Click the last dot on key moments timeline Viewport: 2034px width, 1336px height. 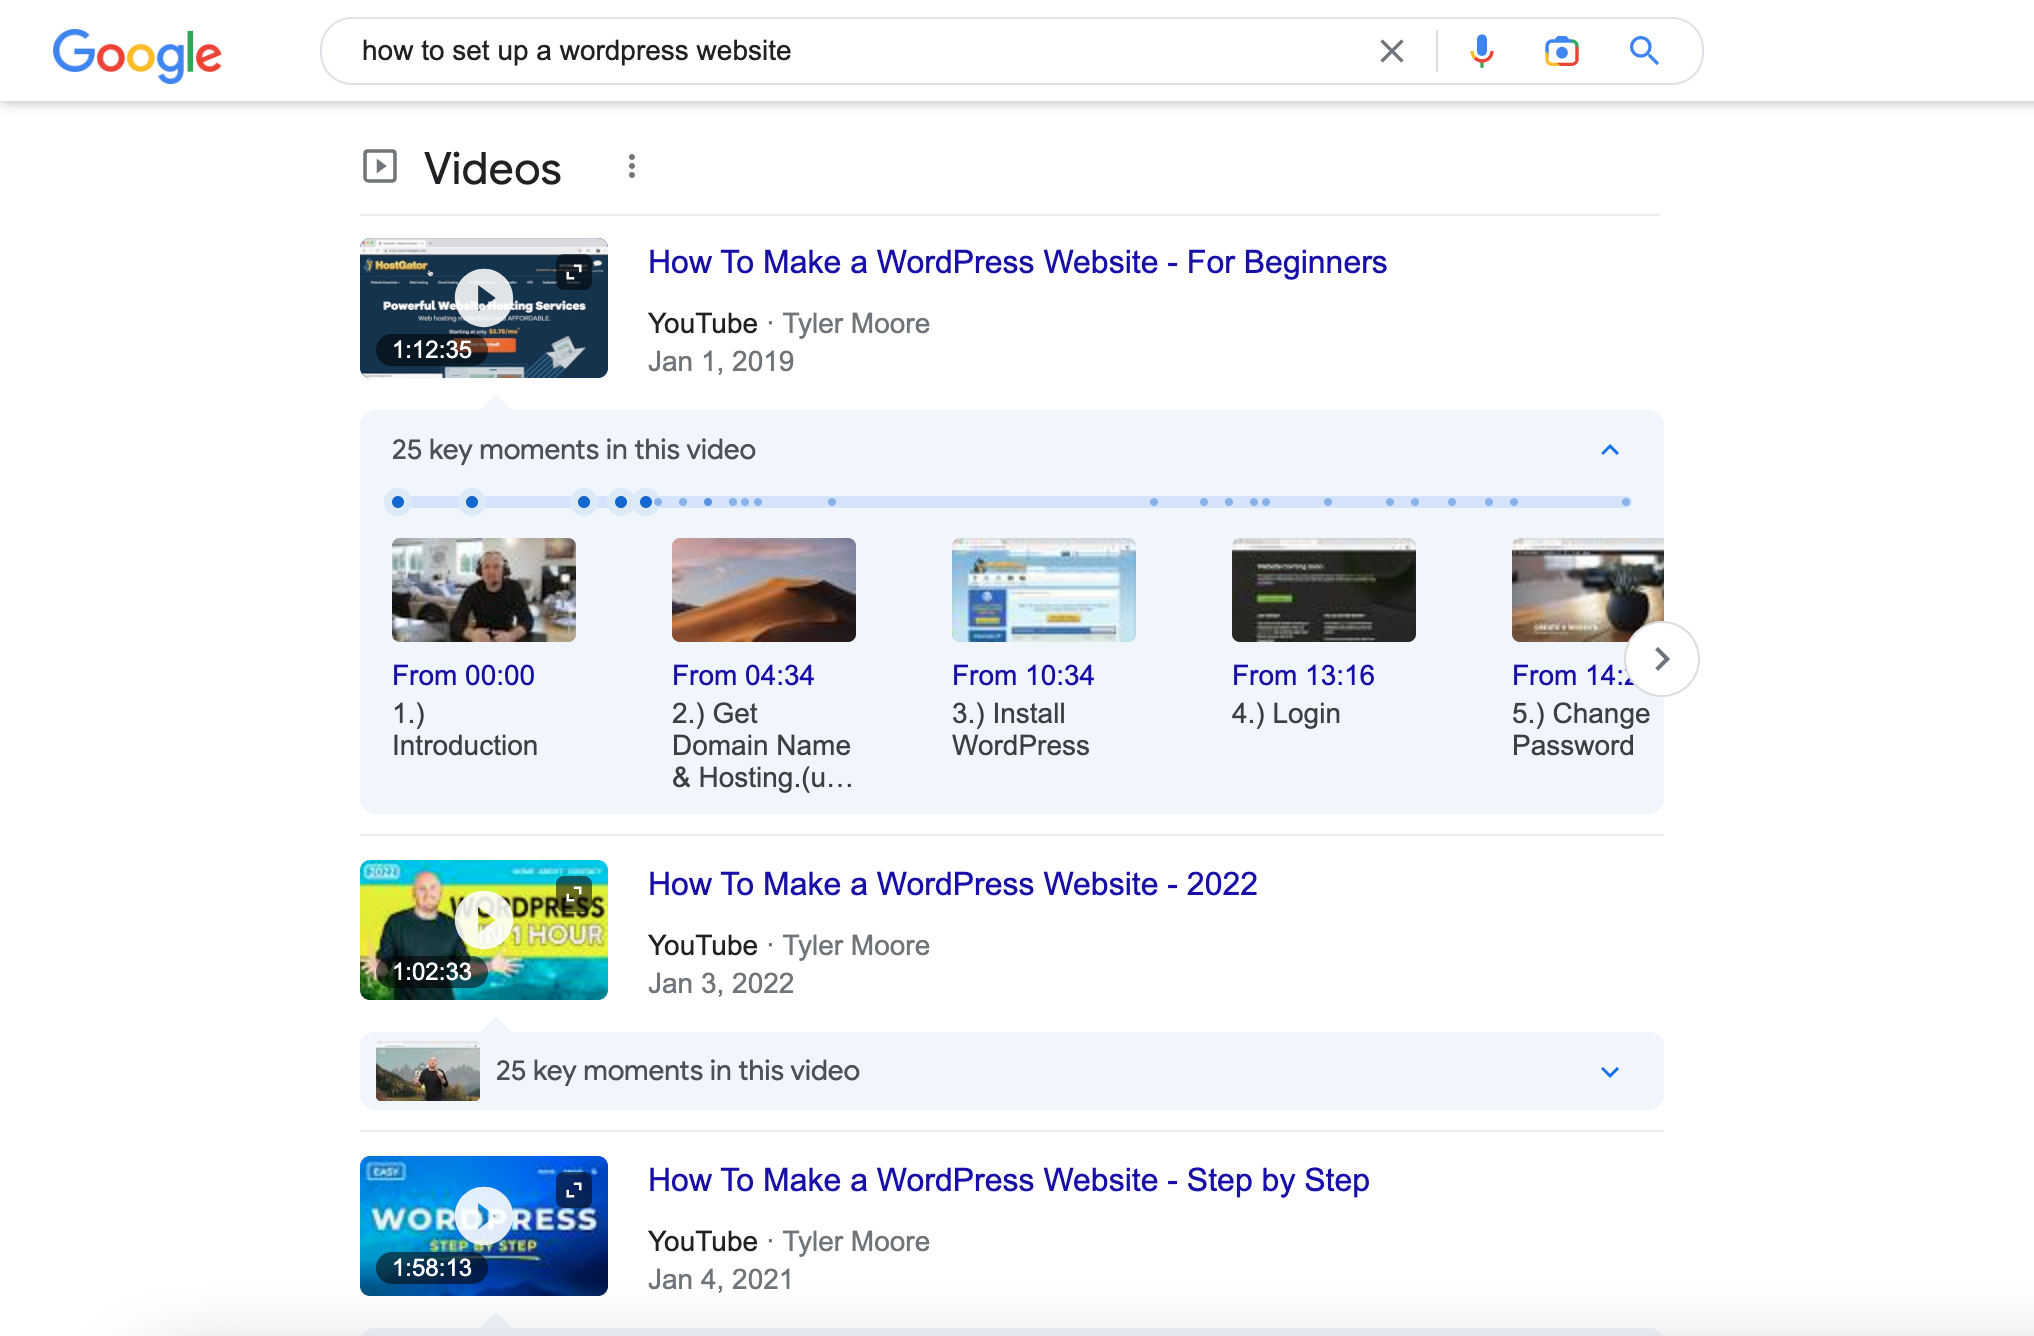point(1626,502)
